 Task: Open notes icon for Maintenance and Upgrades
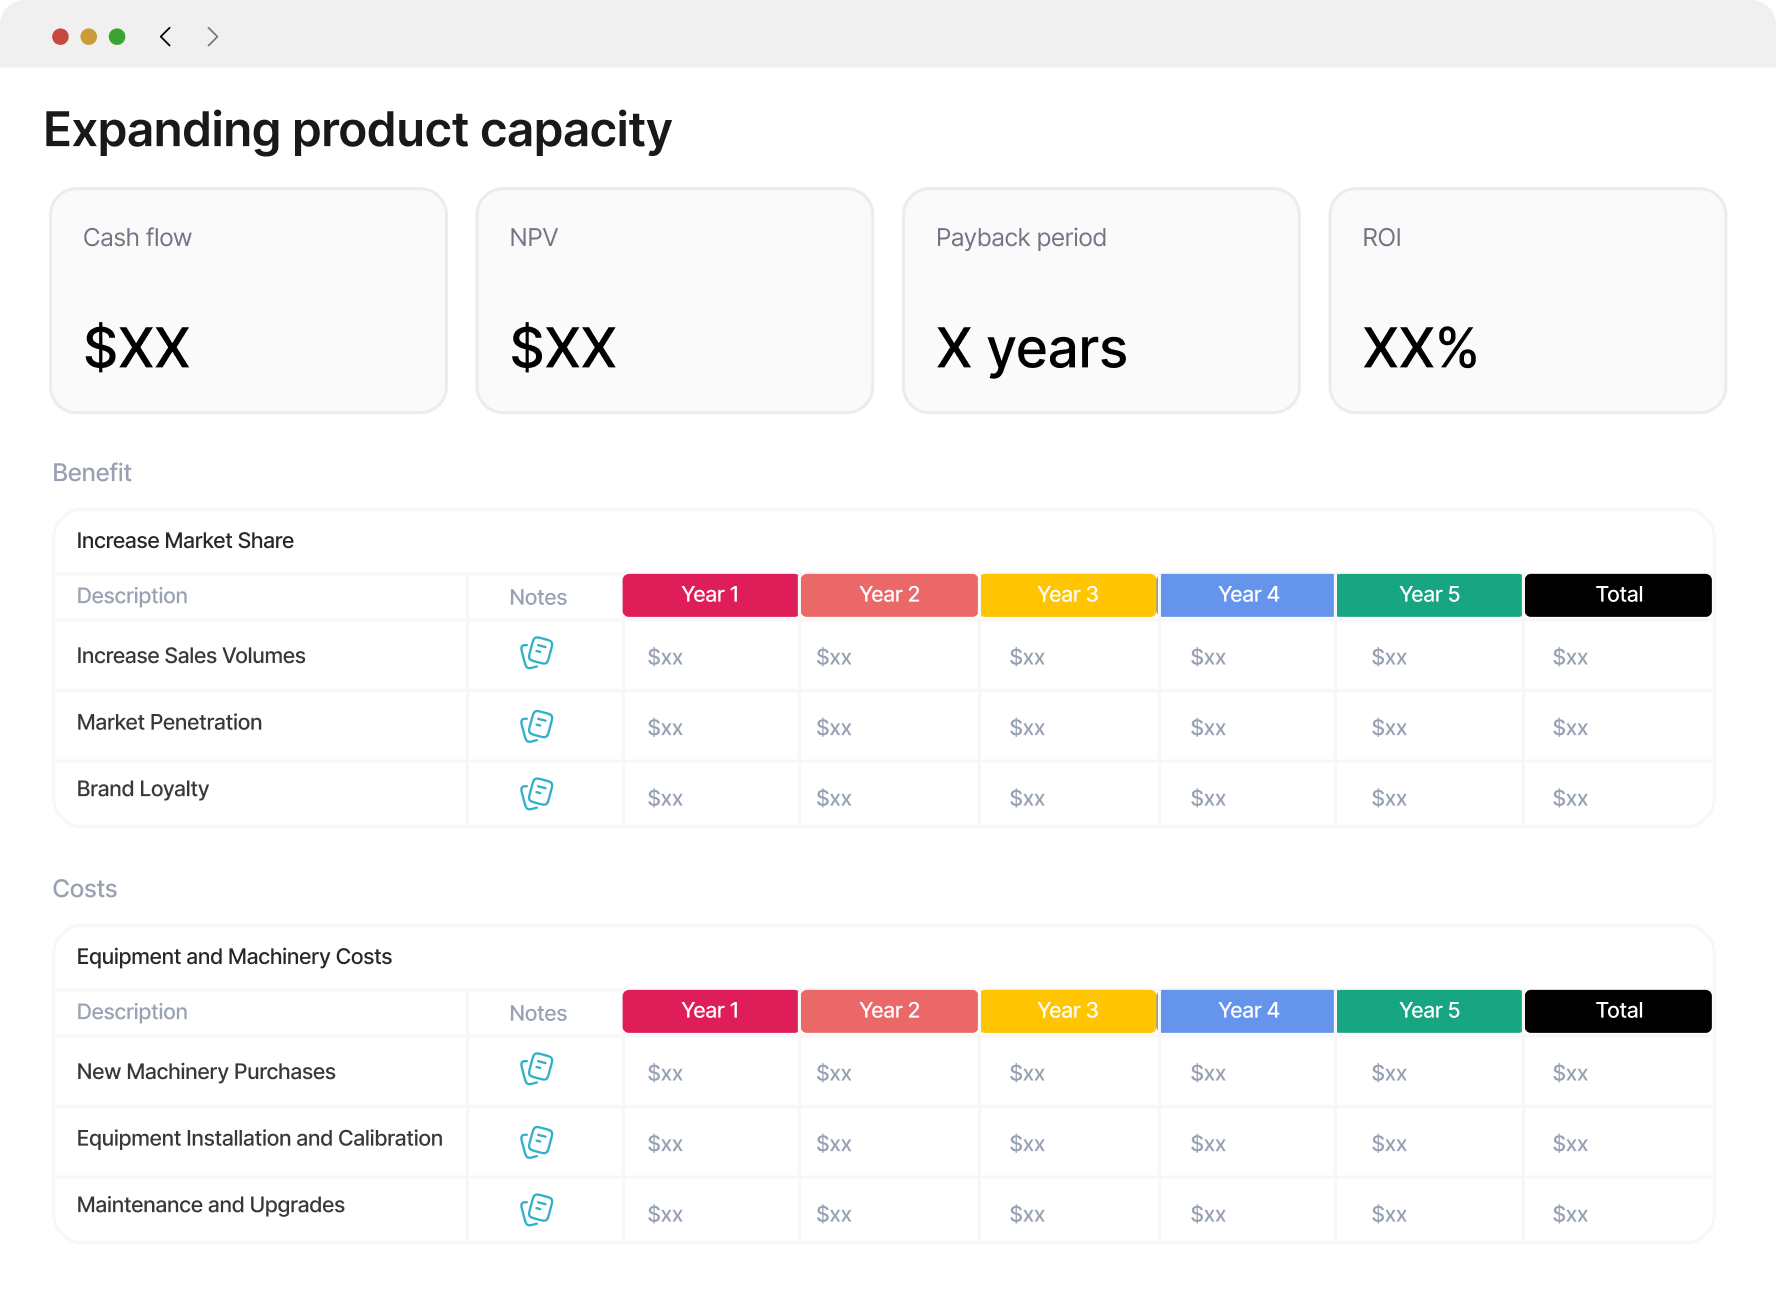click(537, 1210)
